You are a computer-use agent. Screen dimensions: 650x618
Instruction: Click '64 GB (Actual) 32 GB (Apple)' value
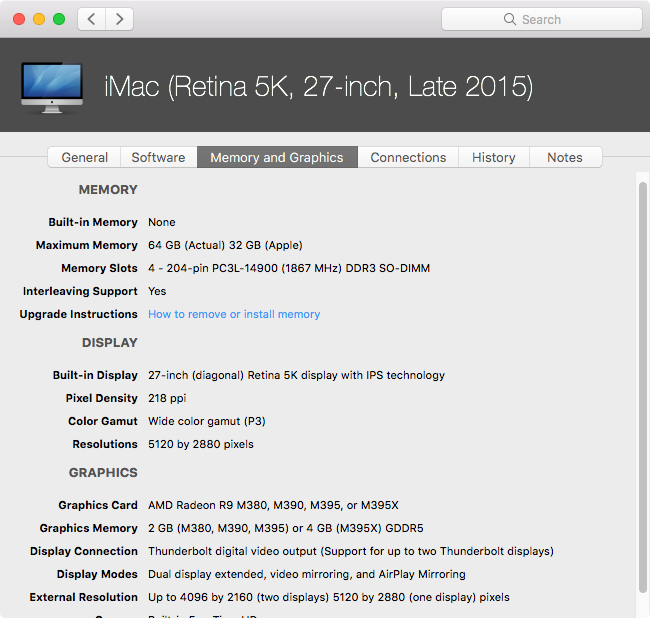225,245
